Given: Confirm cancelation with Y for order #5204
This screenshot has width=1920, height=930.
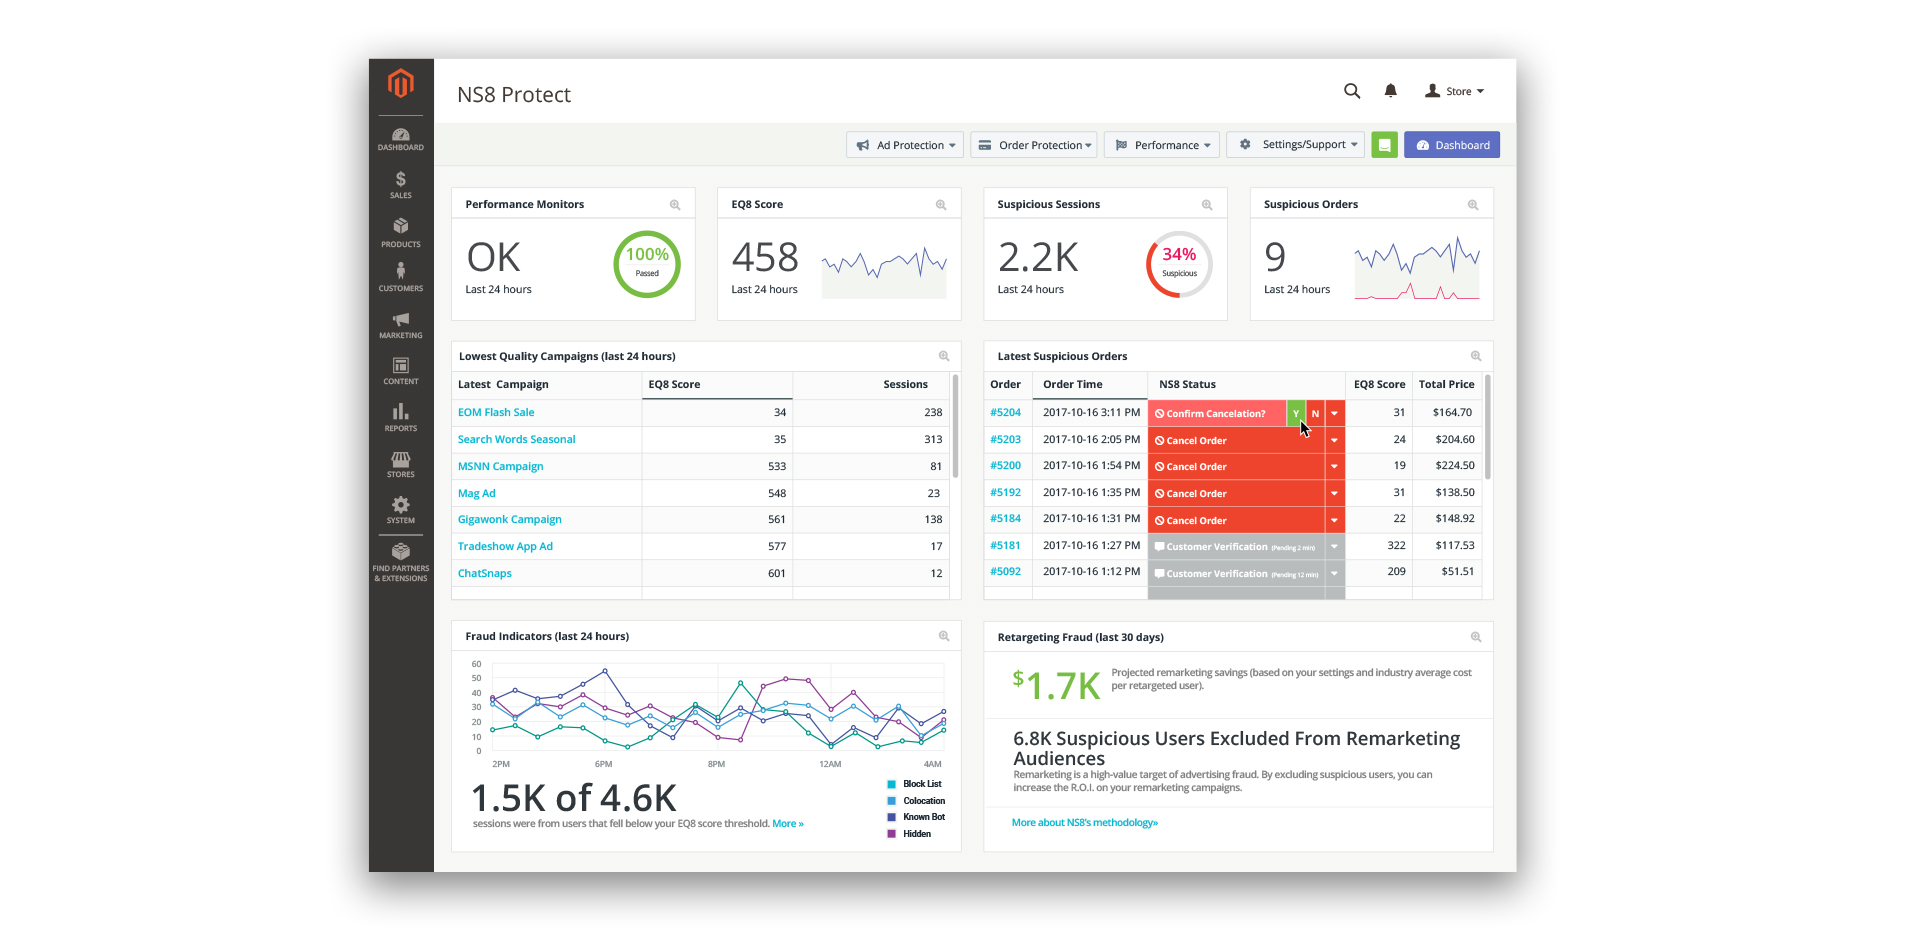Looking at the screenshot, I should 1296,413.
